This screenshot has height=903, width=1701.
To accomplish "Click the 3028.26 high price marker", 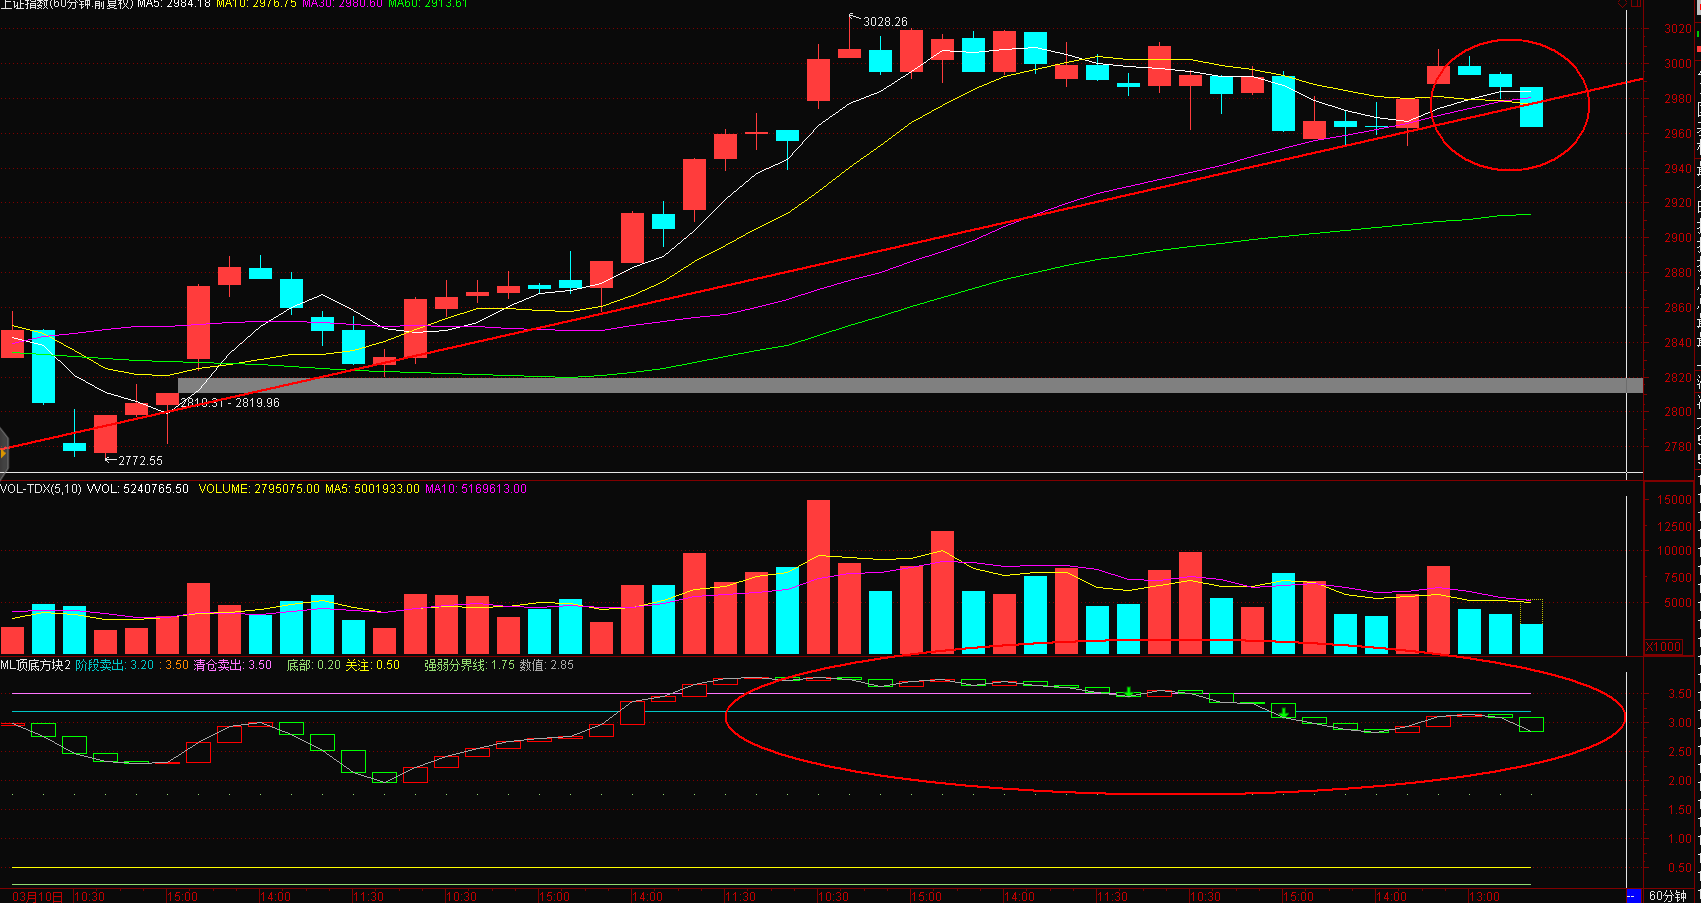I will coord(885,21).
